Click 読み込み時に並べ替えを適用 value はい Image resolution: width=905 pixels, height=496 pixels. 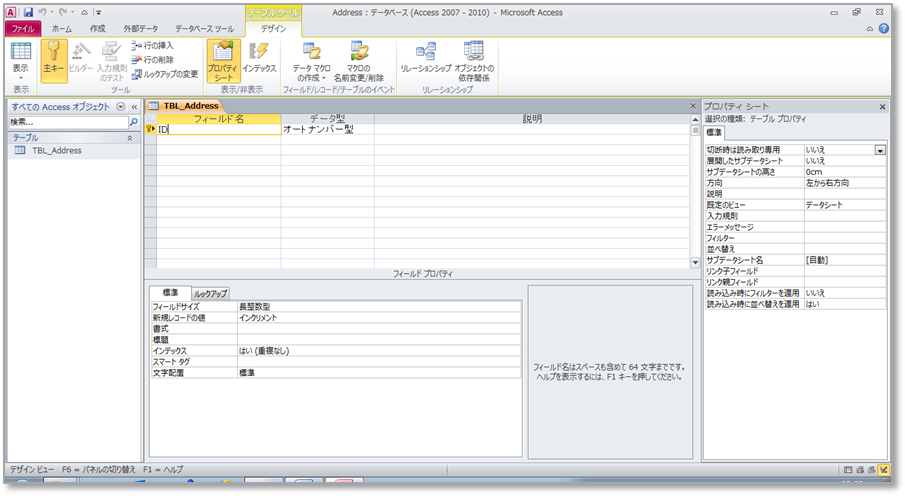coord(845,304)
